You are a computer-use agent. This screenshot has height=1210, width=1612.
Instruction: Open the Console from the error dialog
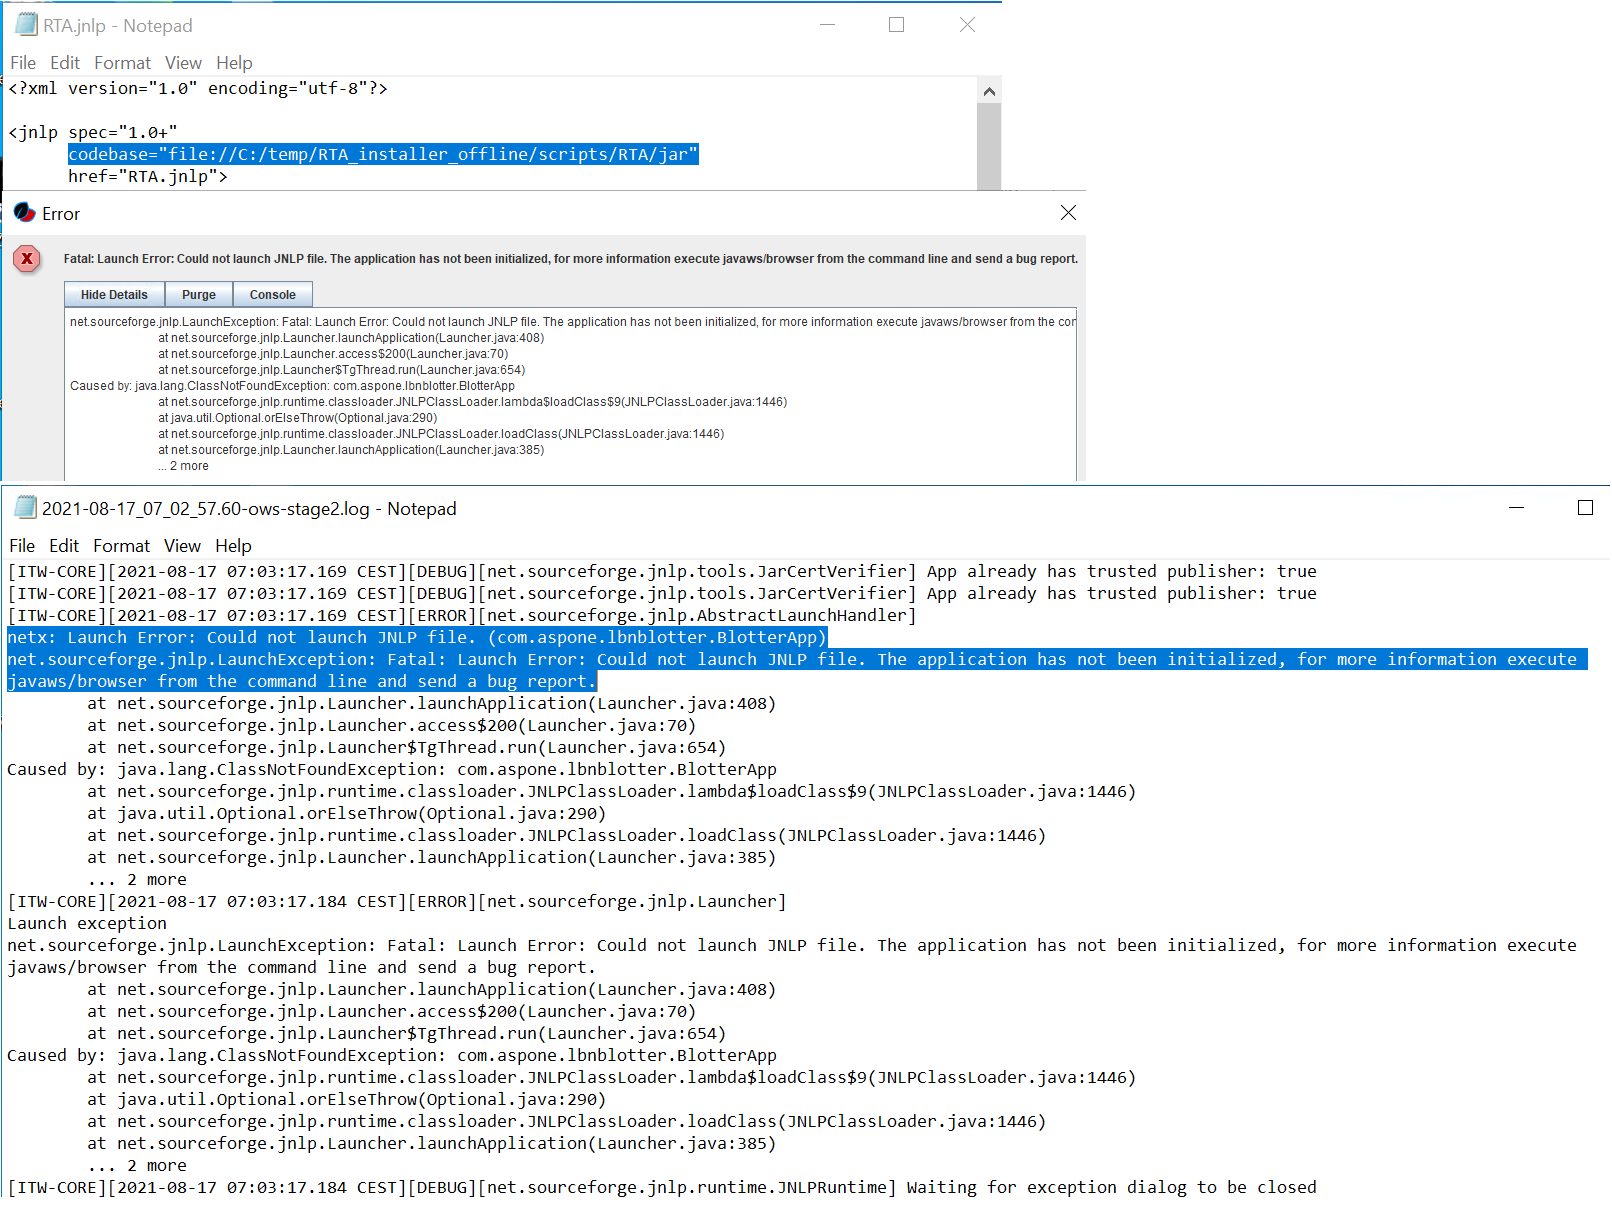pyautogui.click(x=272, y=293)
